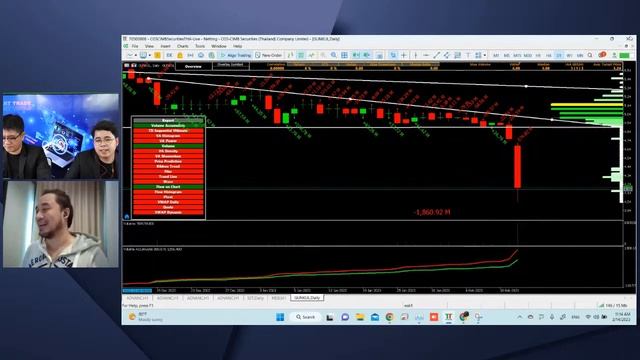Open the Help menu
Viewport: 640px width, 360px height.
238,46
